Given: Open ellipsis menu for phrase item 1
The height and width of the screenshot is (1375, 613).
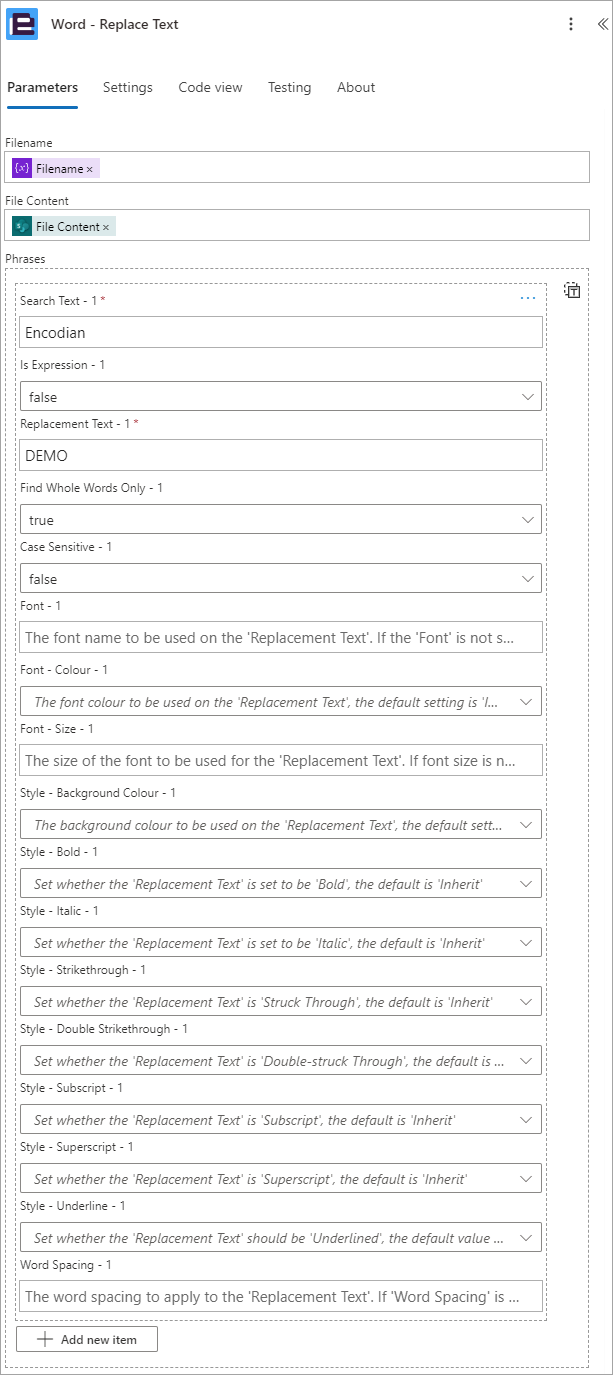Looking at the screenshot, I should pyautogui.click(x=528, y=298).
